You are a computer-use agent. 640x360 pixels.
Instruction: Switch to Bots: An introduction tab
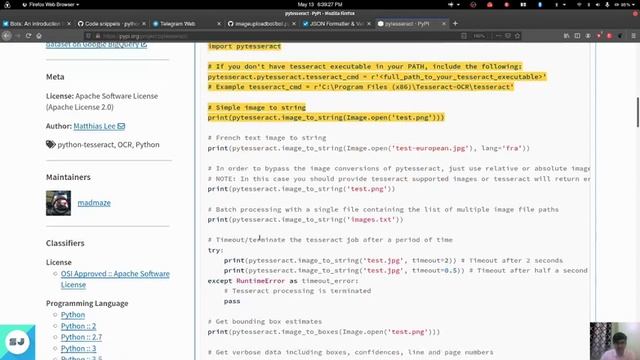click(36, 24)
